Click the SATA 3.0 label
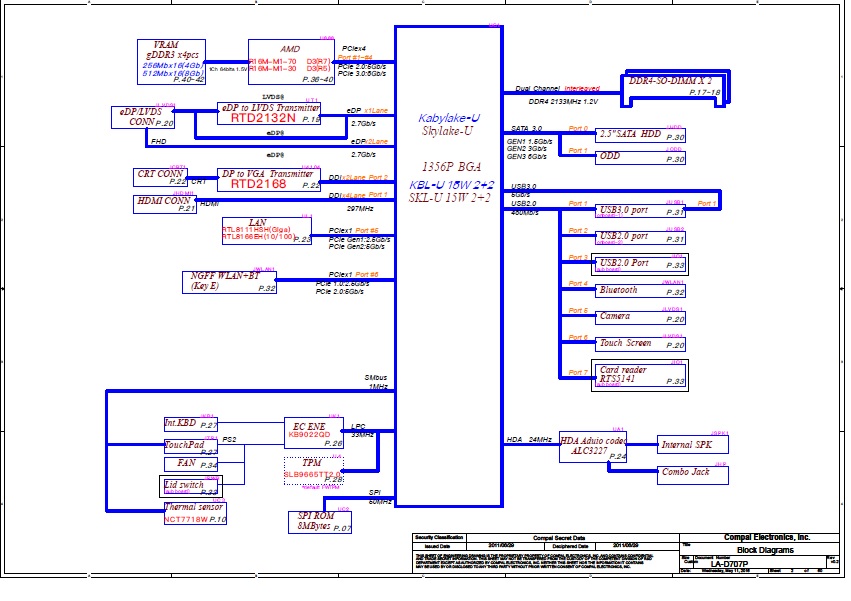Screen dimensions: 851x601 526,129
